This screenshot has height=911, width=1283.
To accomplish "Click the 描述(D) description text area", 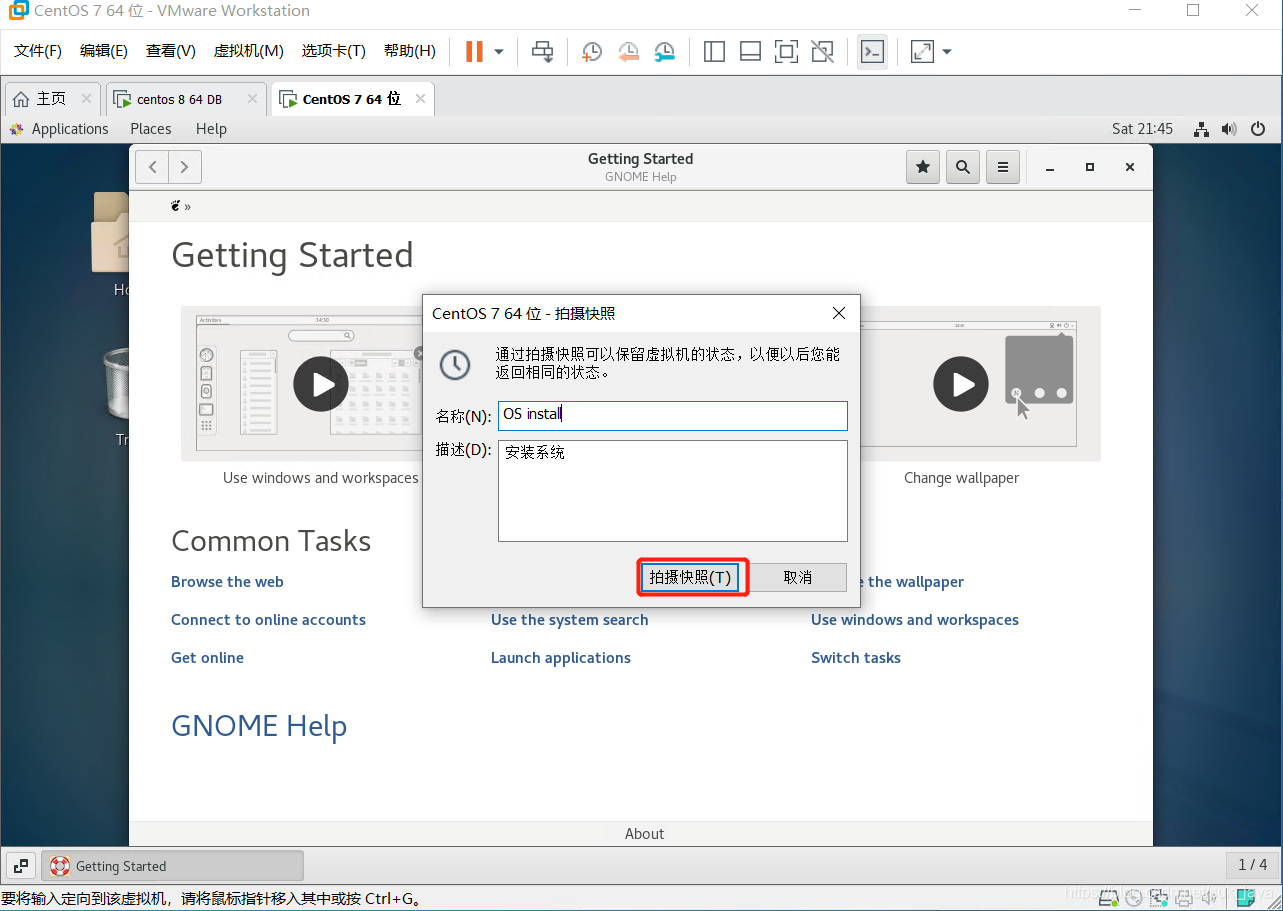I will click(673, 491).
